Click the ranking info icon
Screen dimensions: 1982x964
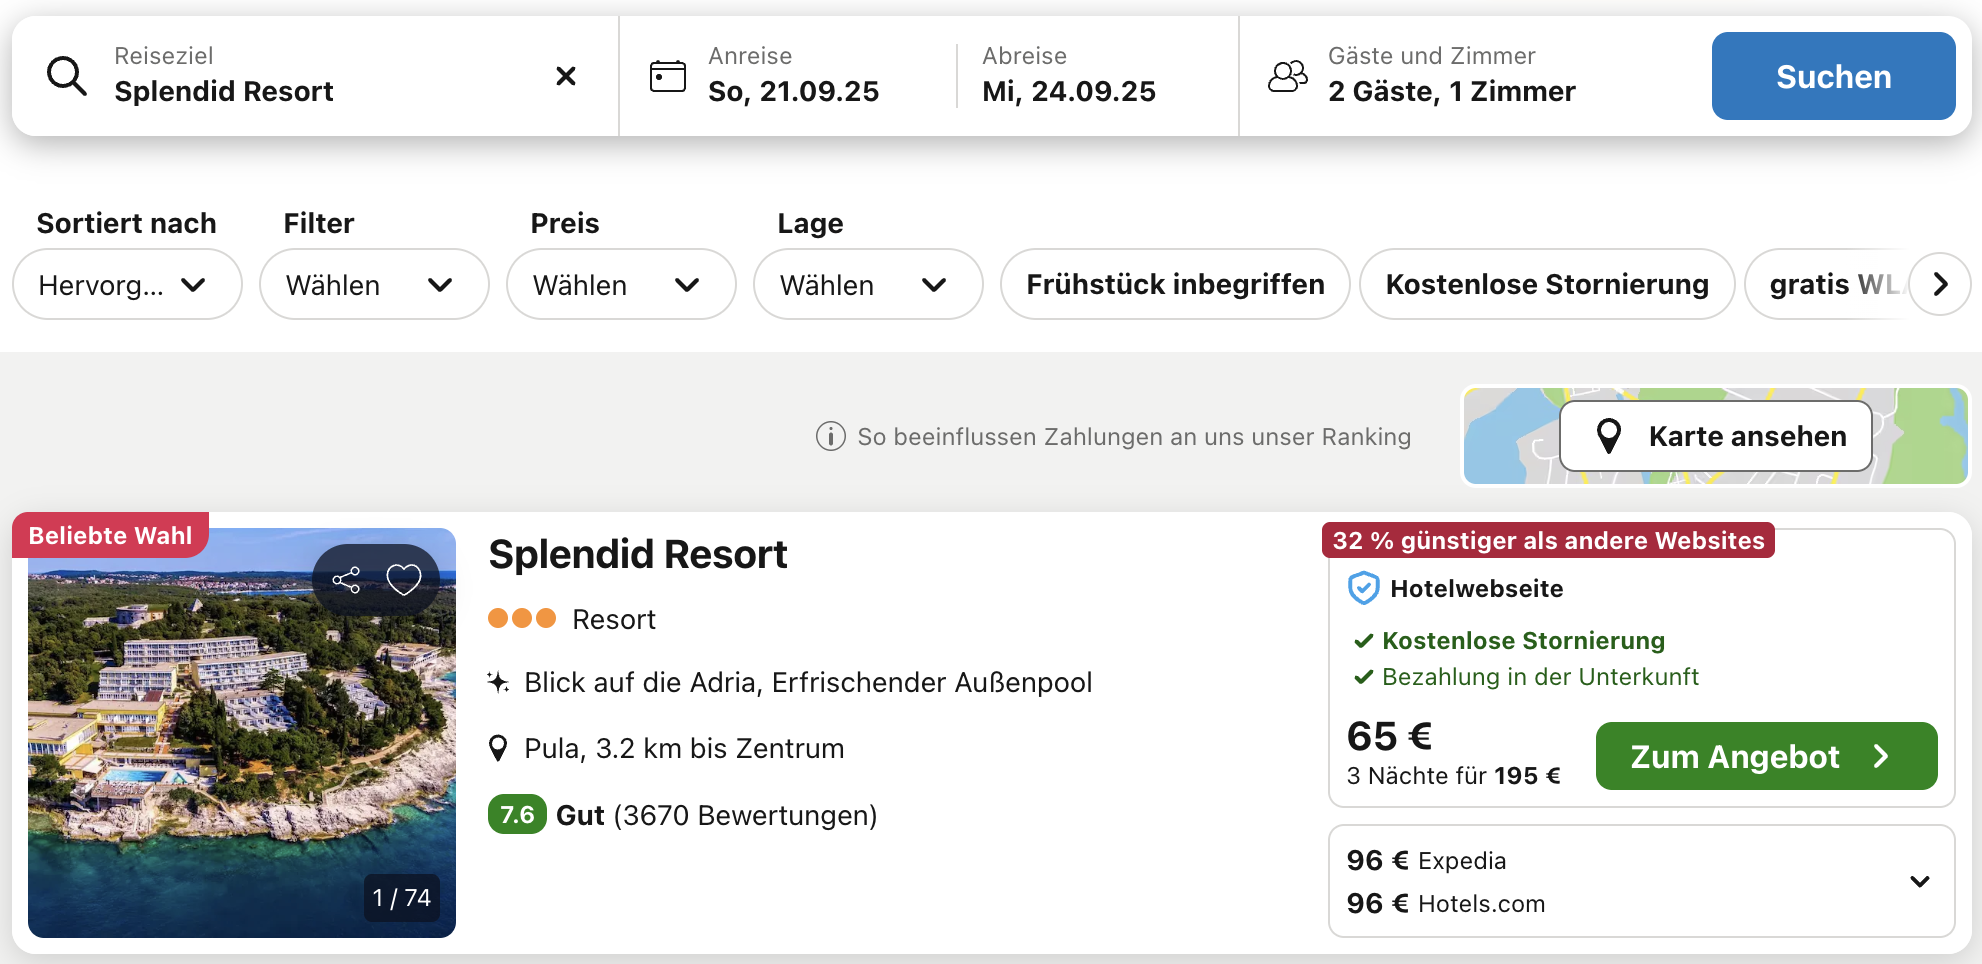tap(830, 437)
